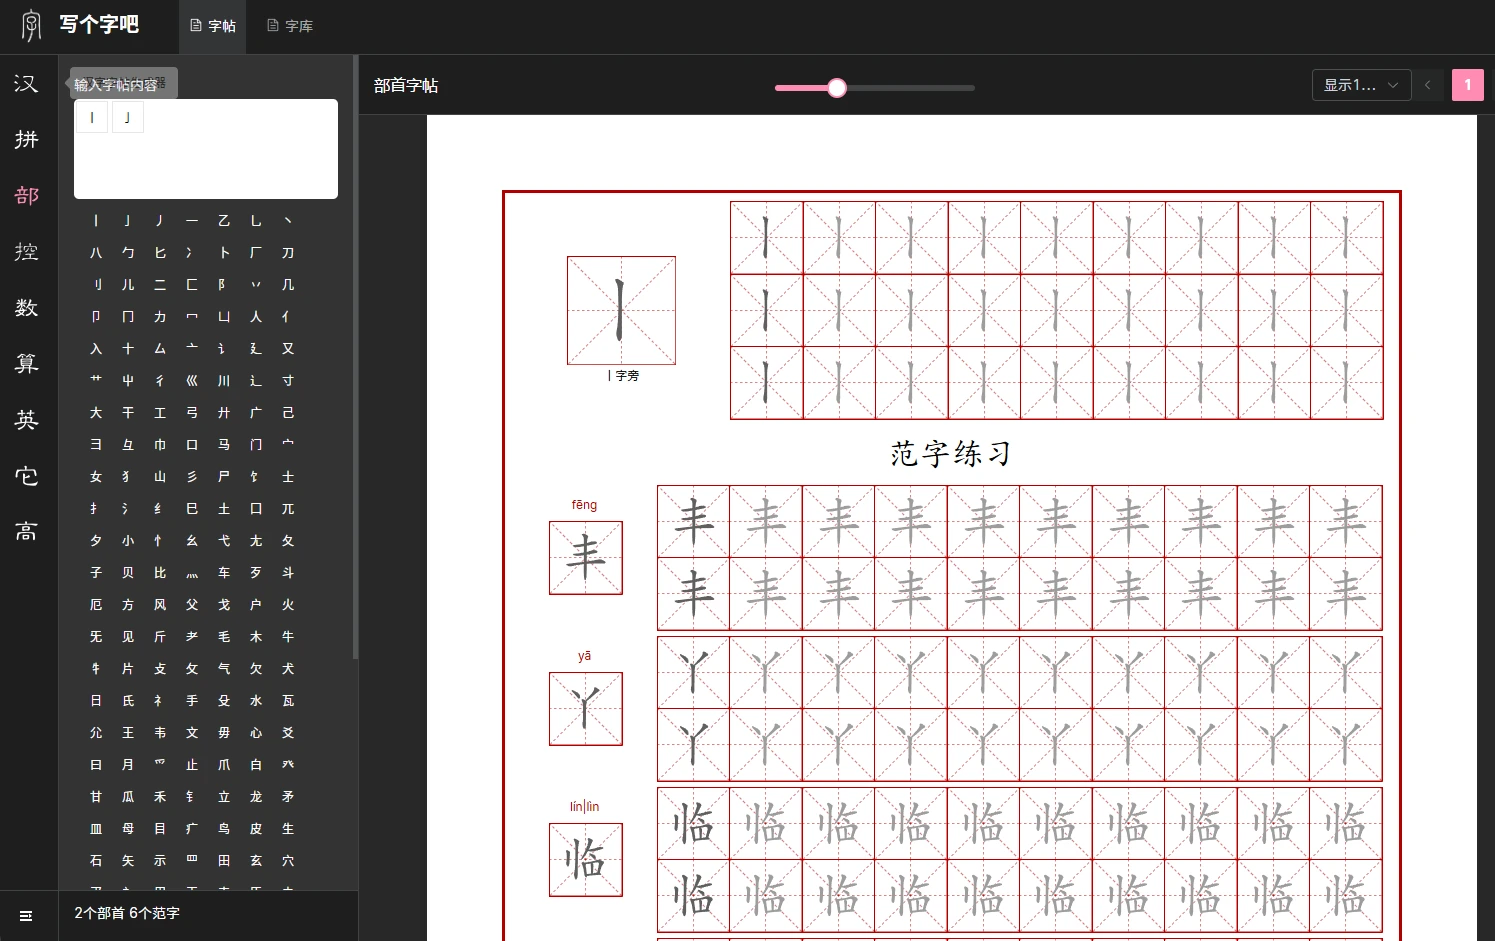1495x941 pixels.
Task: Open the 字库 tab
Action: coord(290,26)
